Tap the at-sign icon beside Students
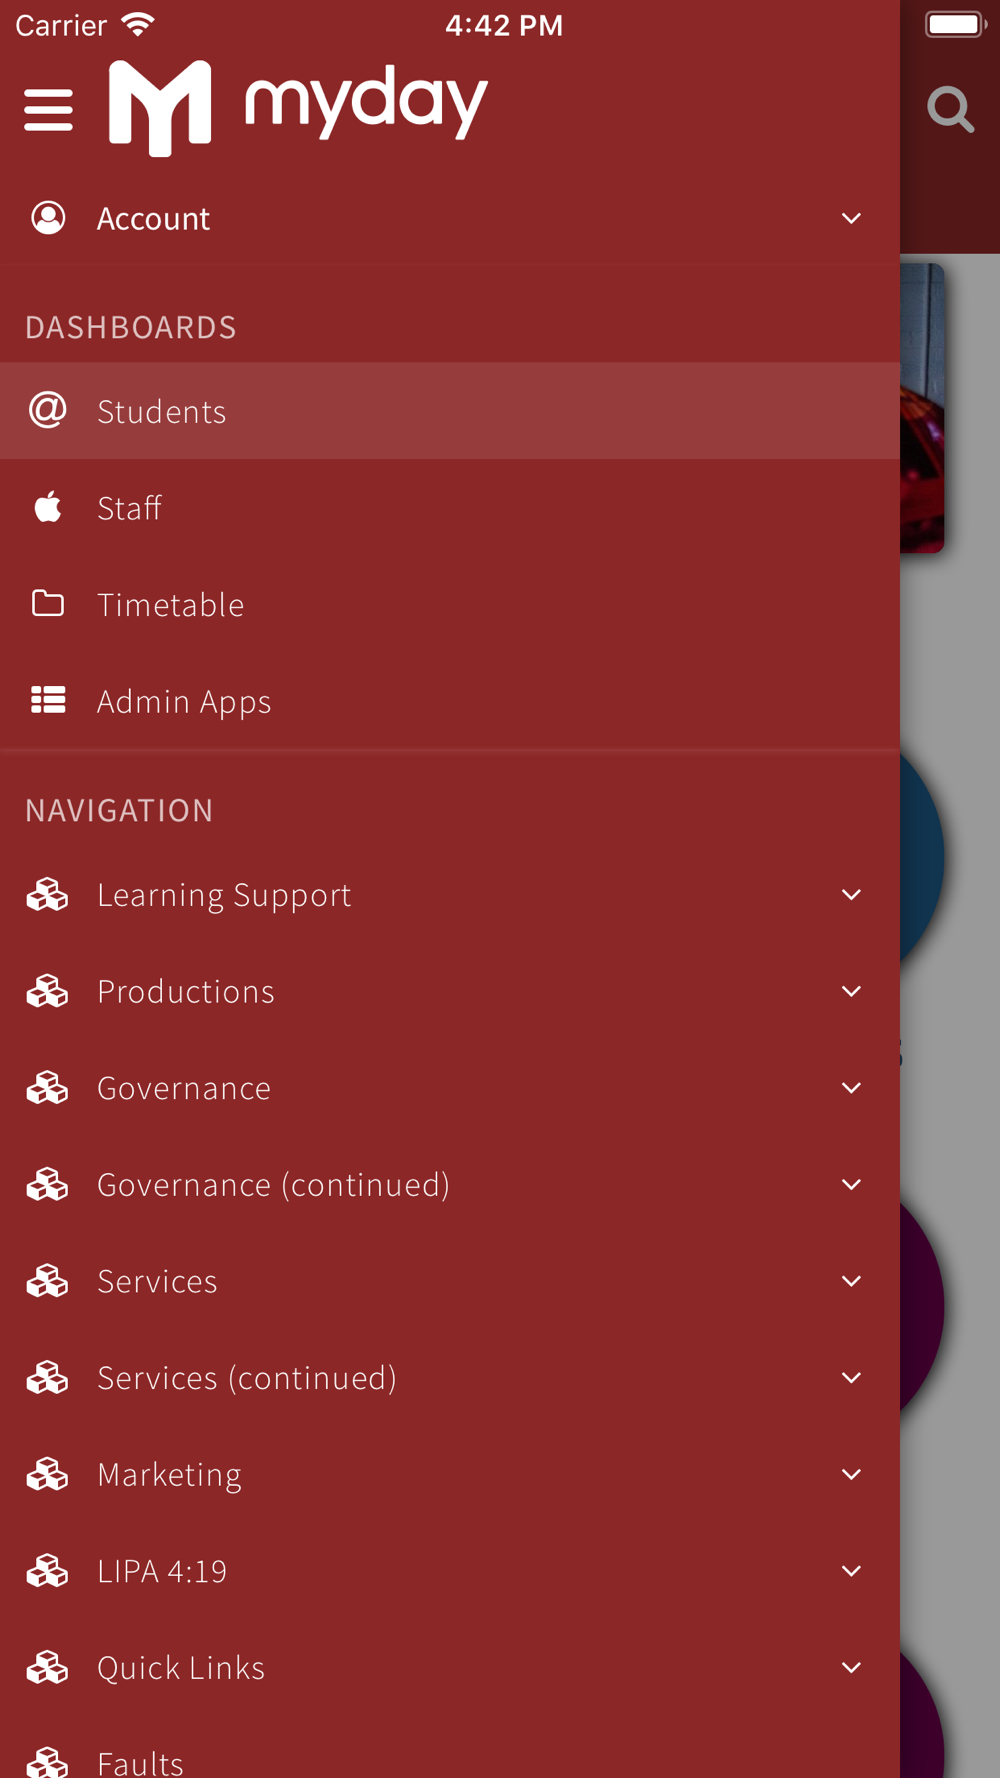 tap(48, 411)
